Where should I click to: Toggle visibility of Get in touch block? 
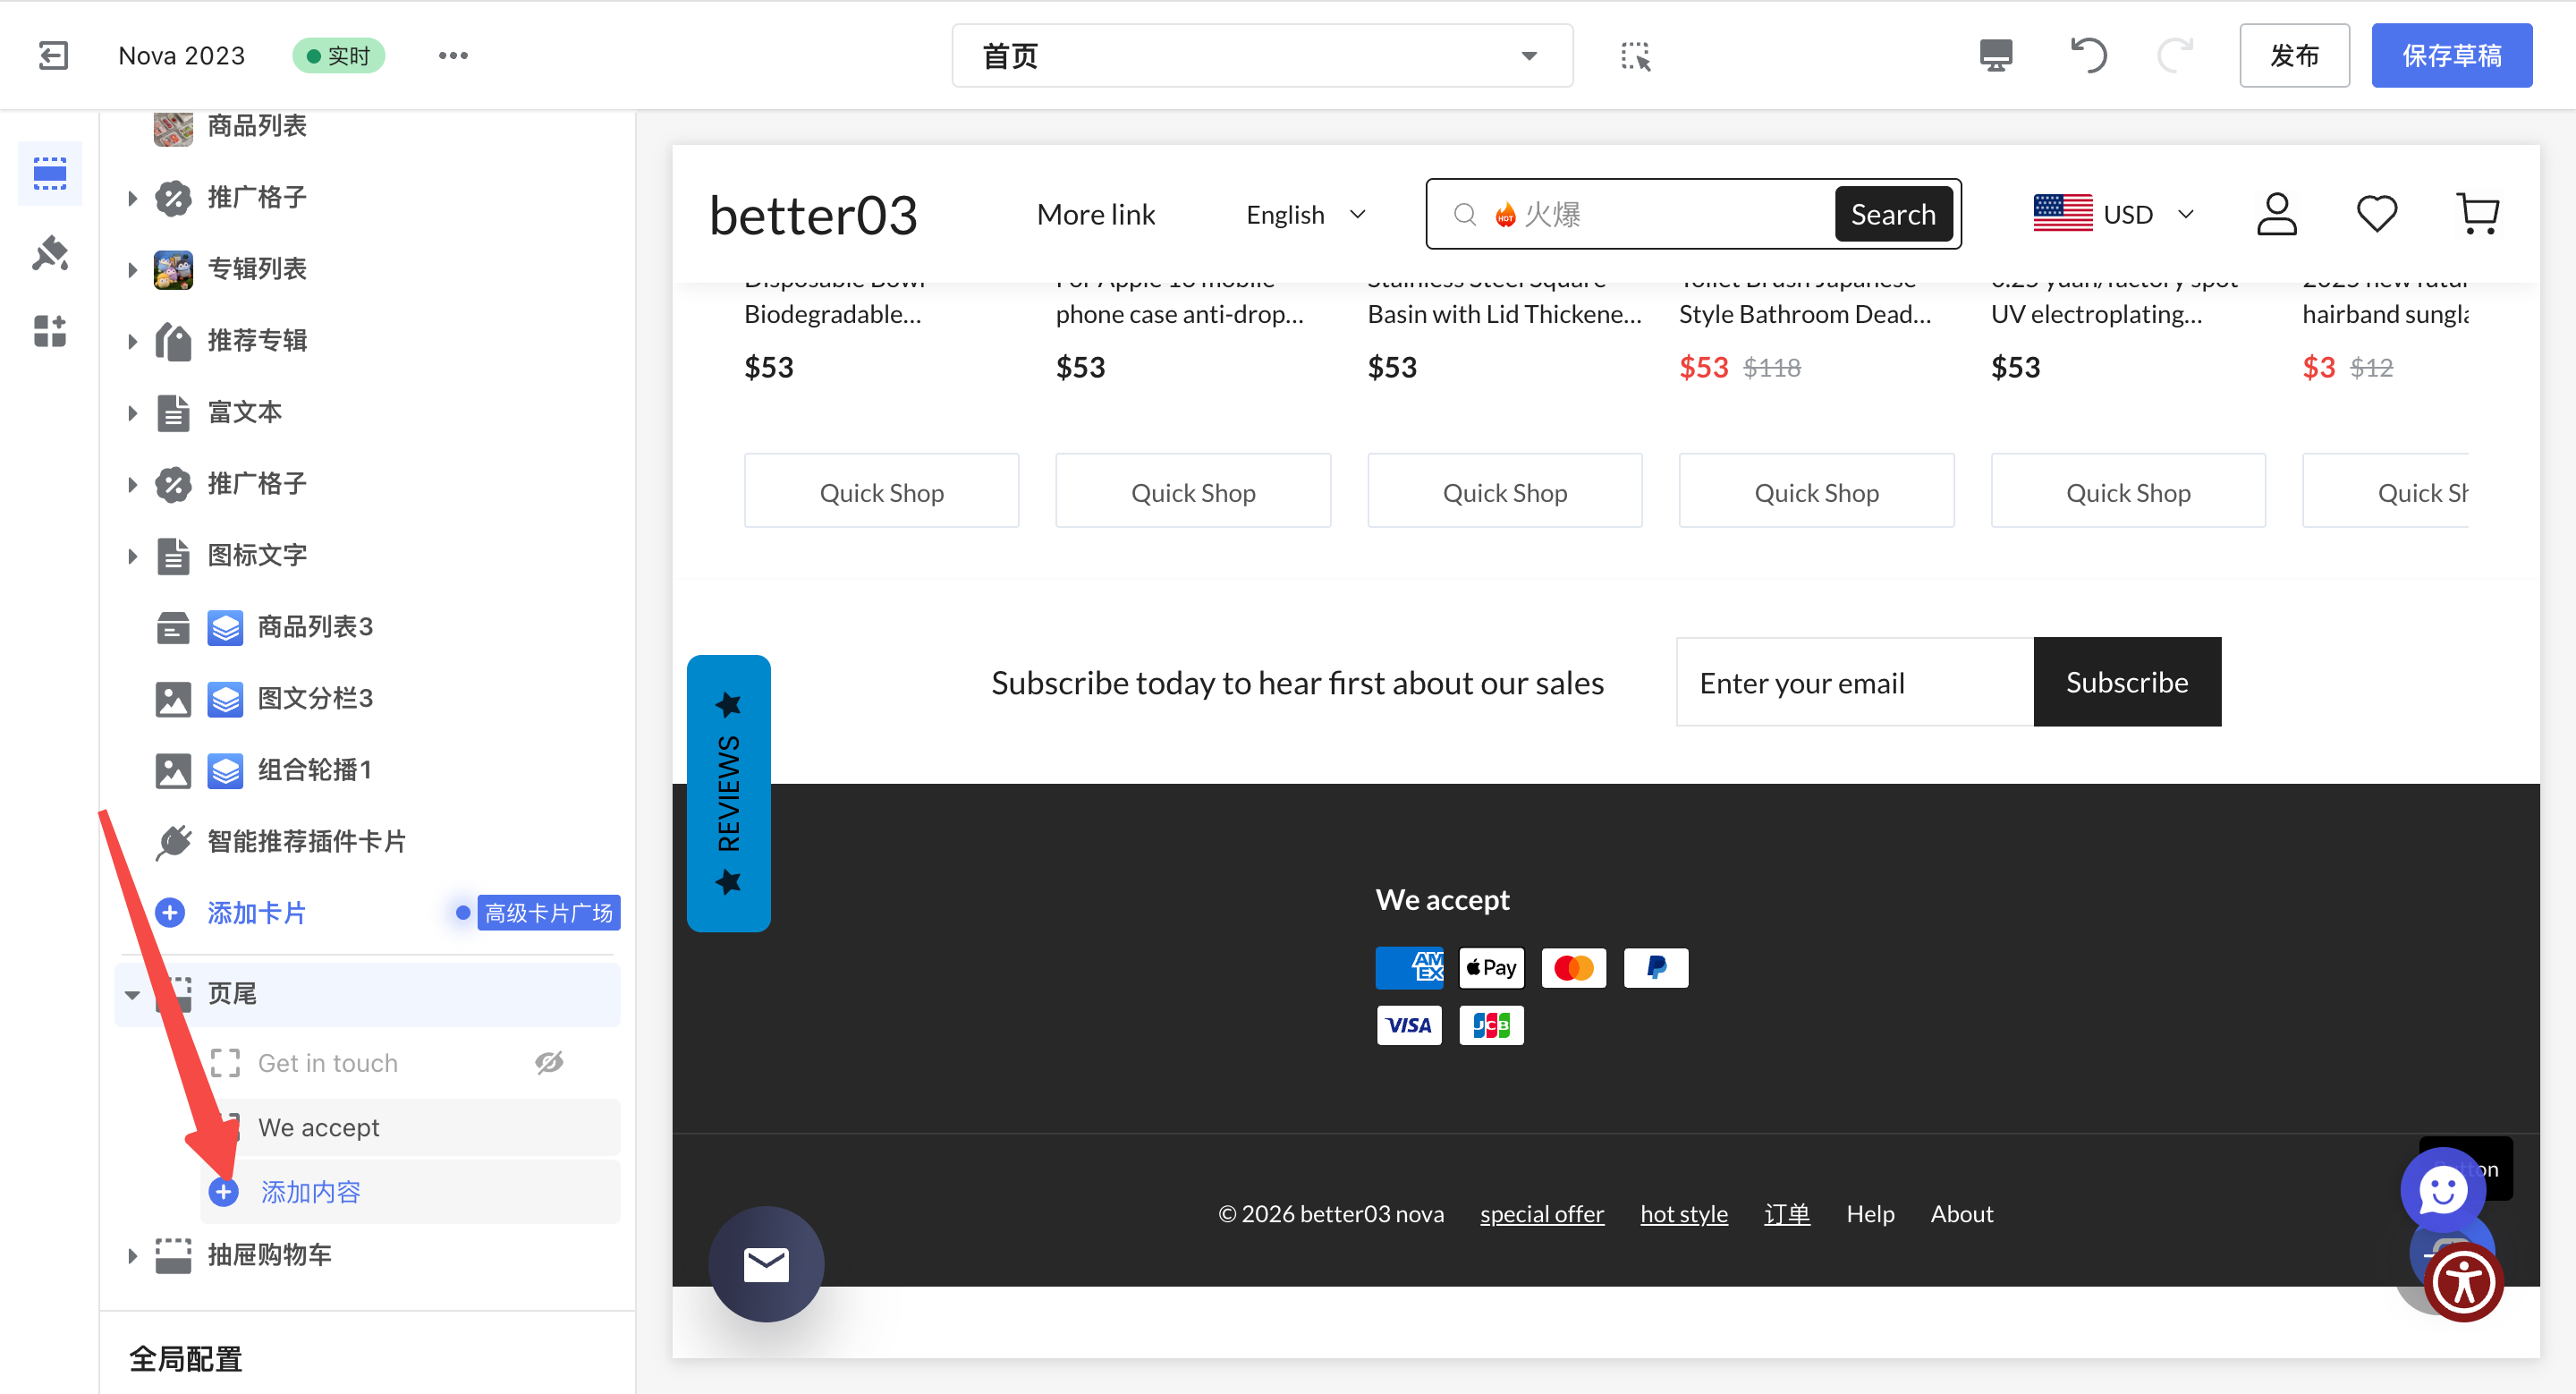point(549,1063)
